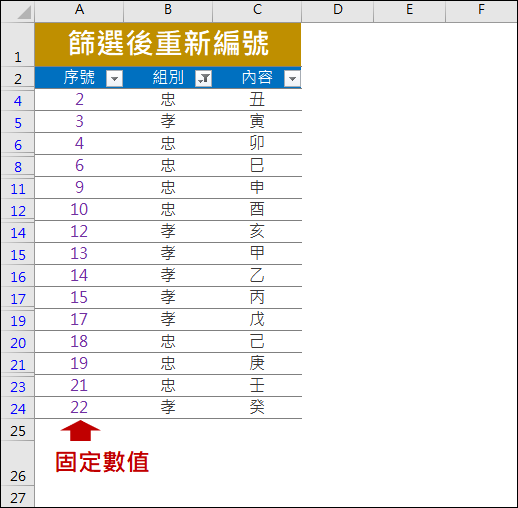Screen dimensions: 518x508
Task: Select row 6 header
Action: point(18,144)
